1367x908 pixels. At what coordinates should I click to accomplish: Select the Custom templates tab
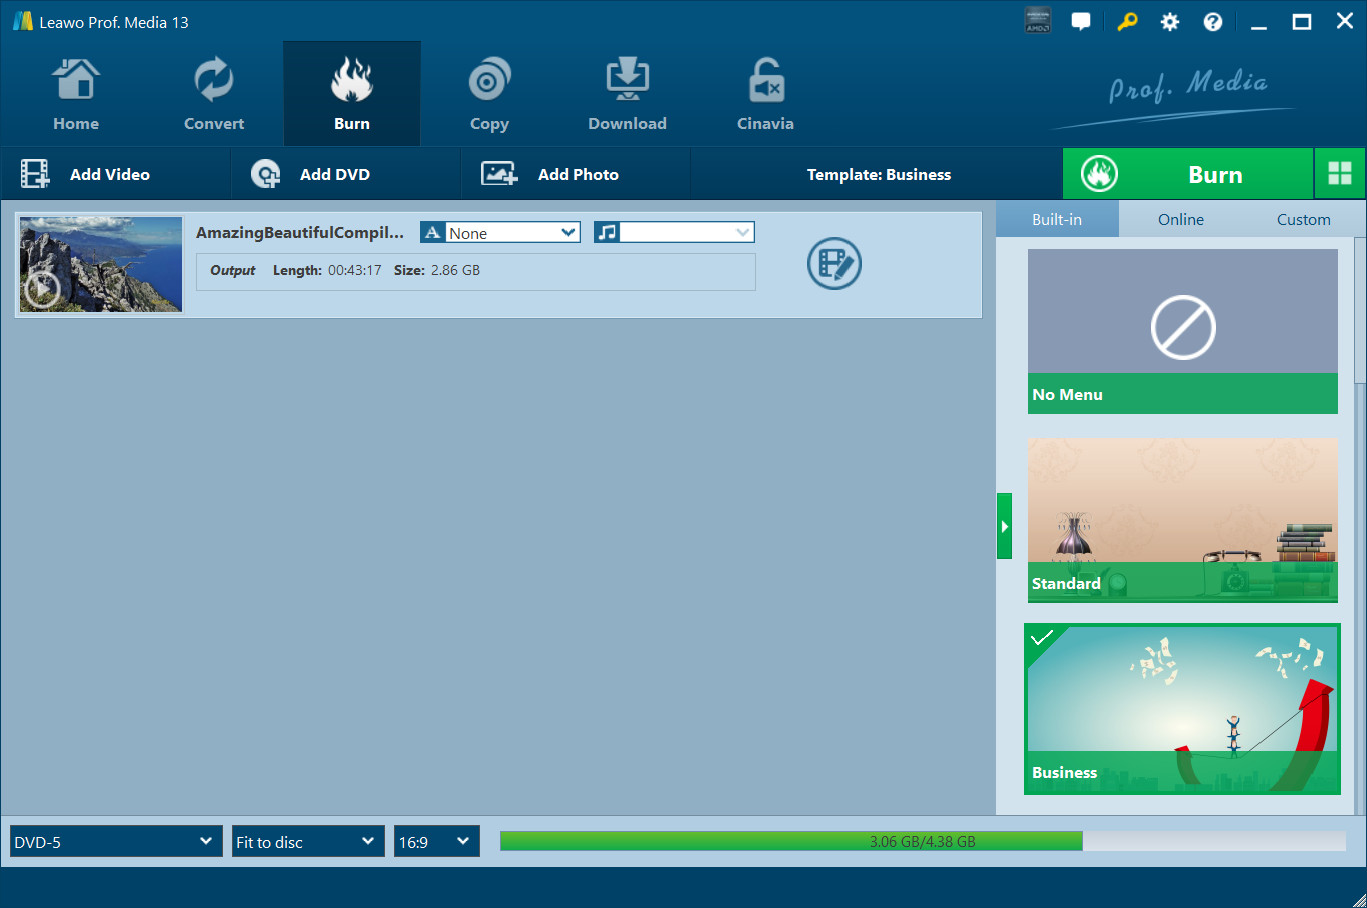click(1303, 220)
